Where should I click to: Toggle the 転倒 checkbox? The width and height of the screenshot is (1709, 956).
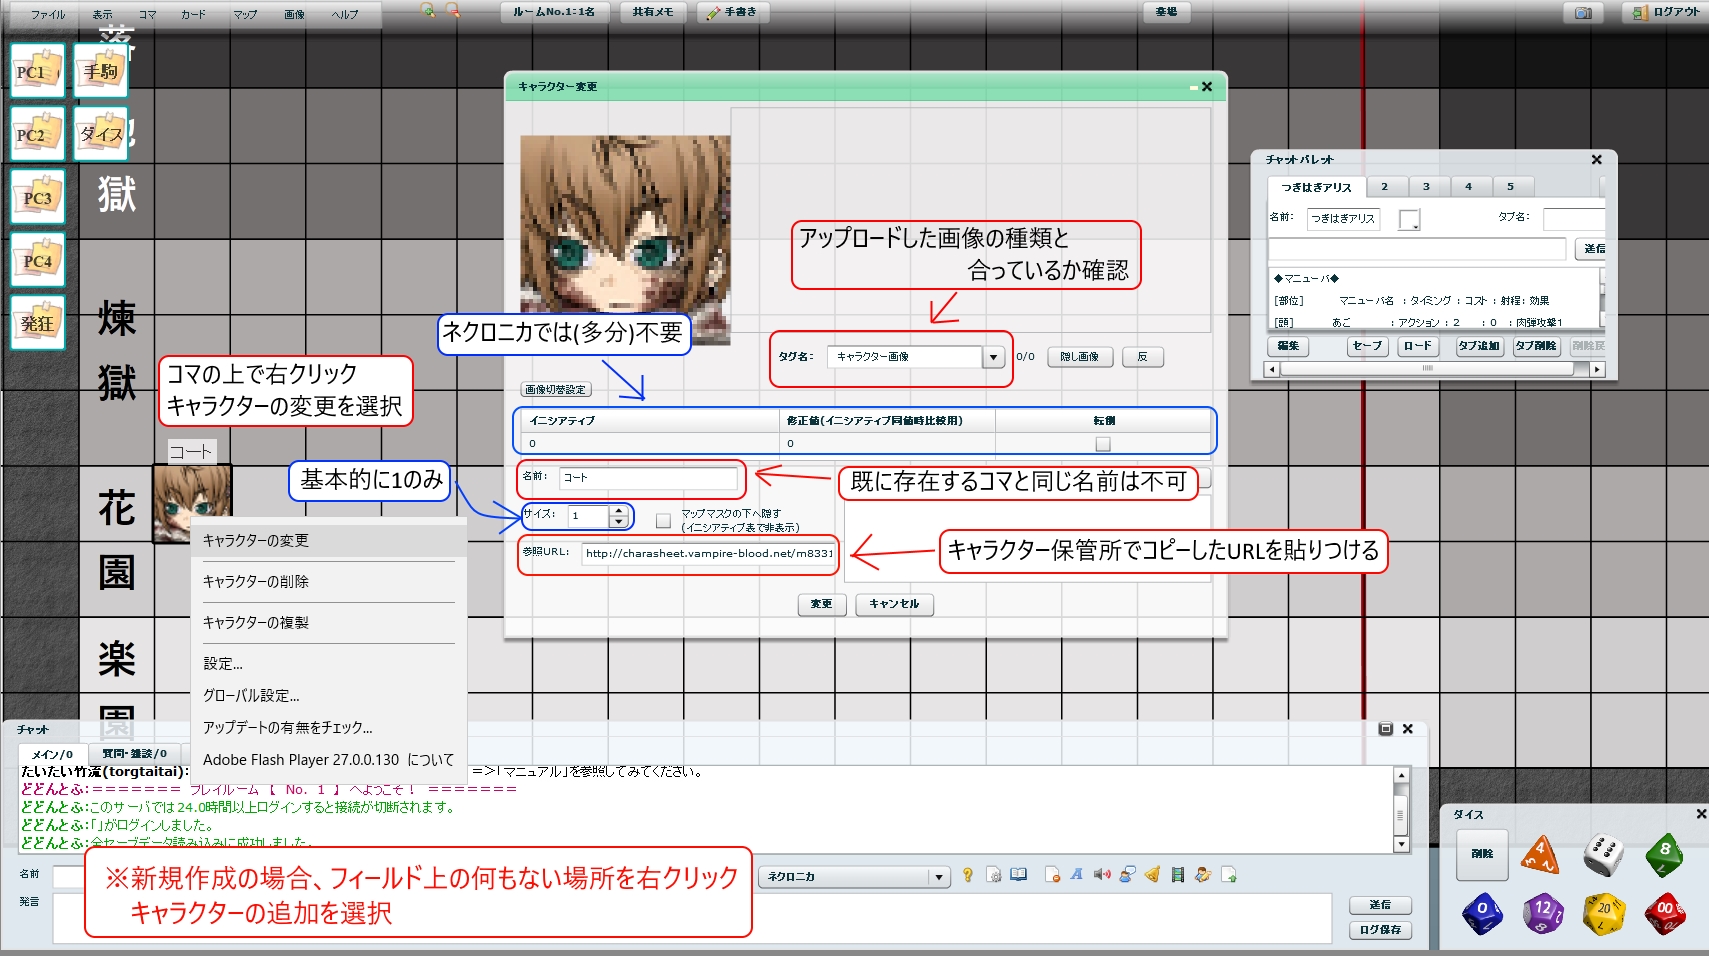pyautogui.click(x=1103, y=443)
